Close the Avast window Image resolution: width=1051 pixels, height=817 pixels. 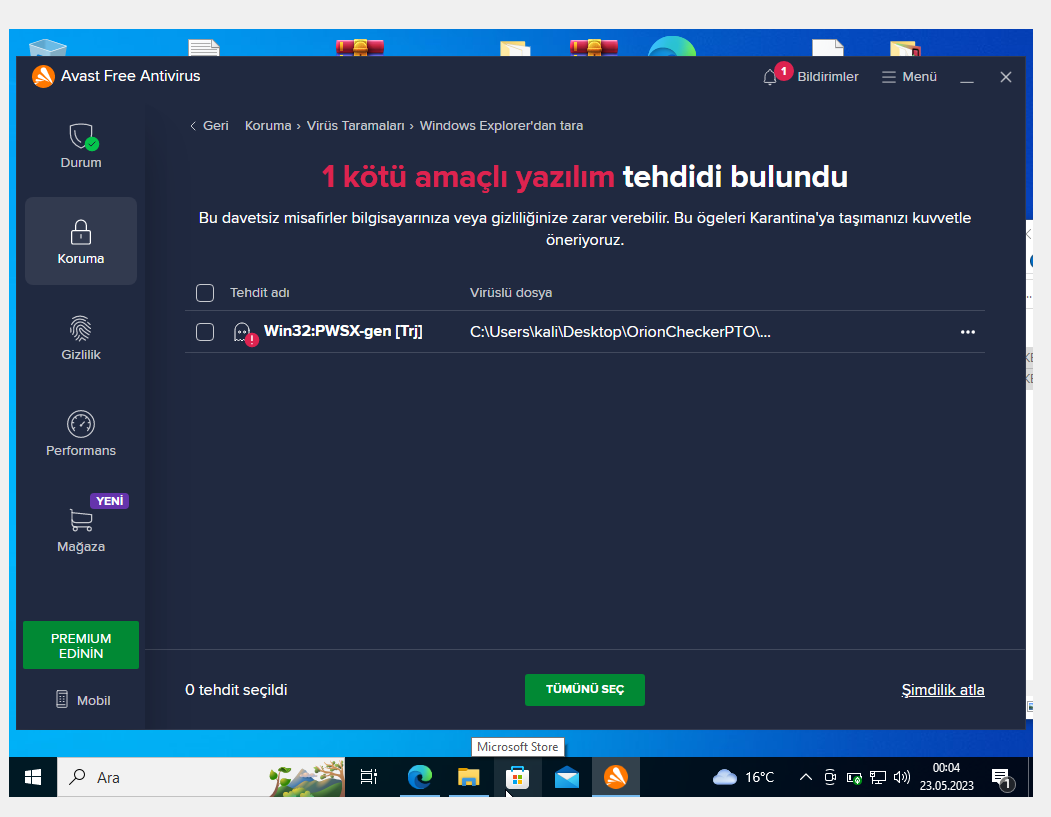click(x=1005, y=77)
